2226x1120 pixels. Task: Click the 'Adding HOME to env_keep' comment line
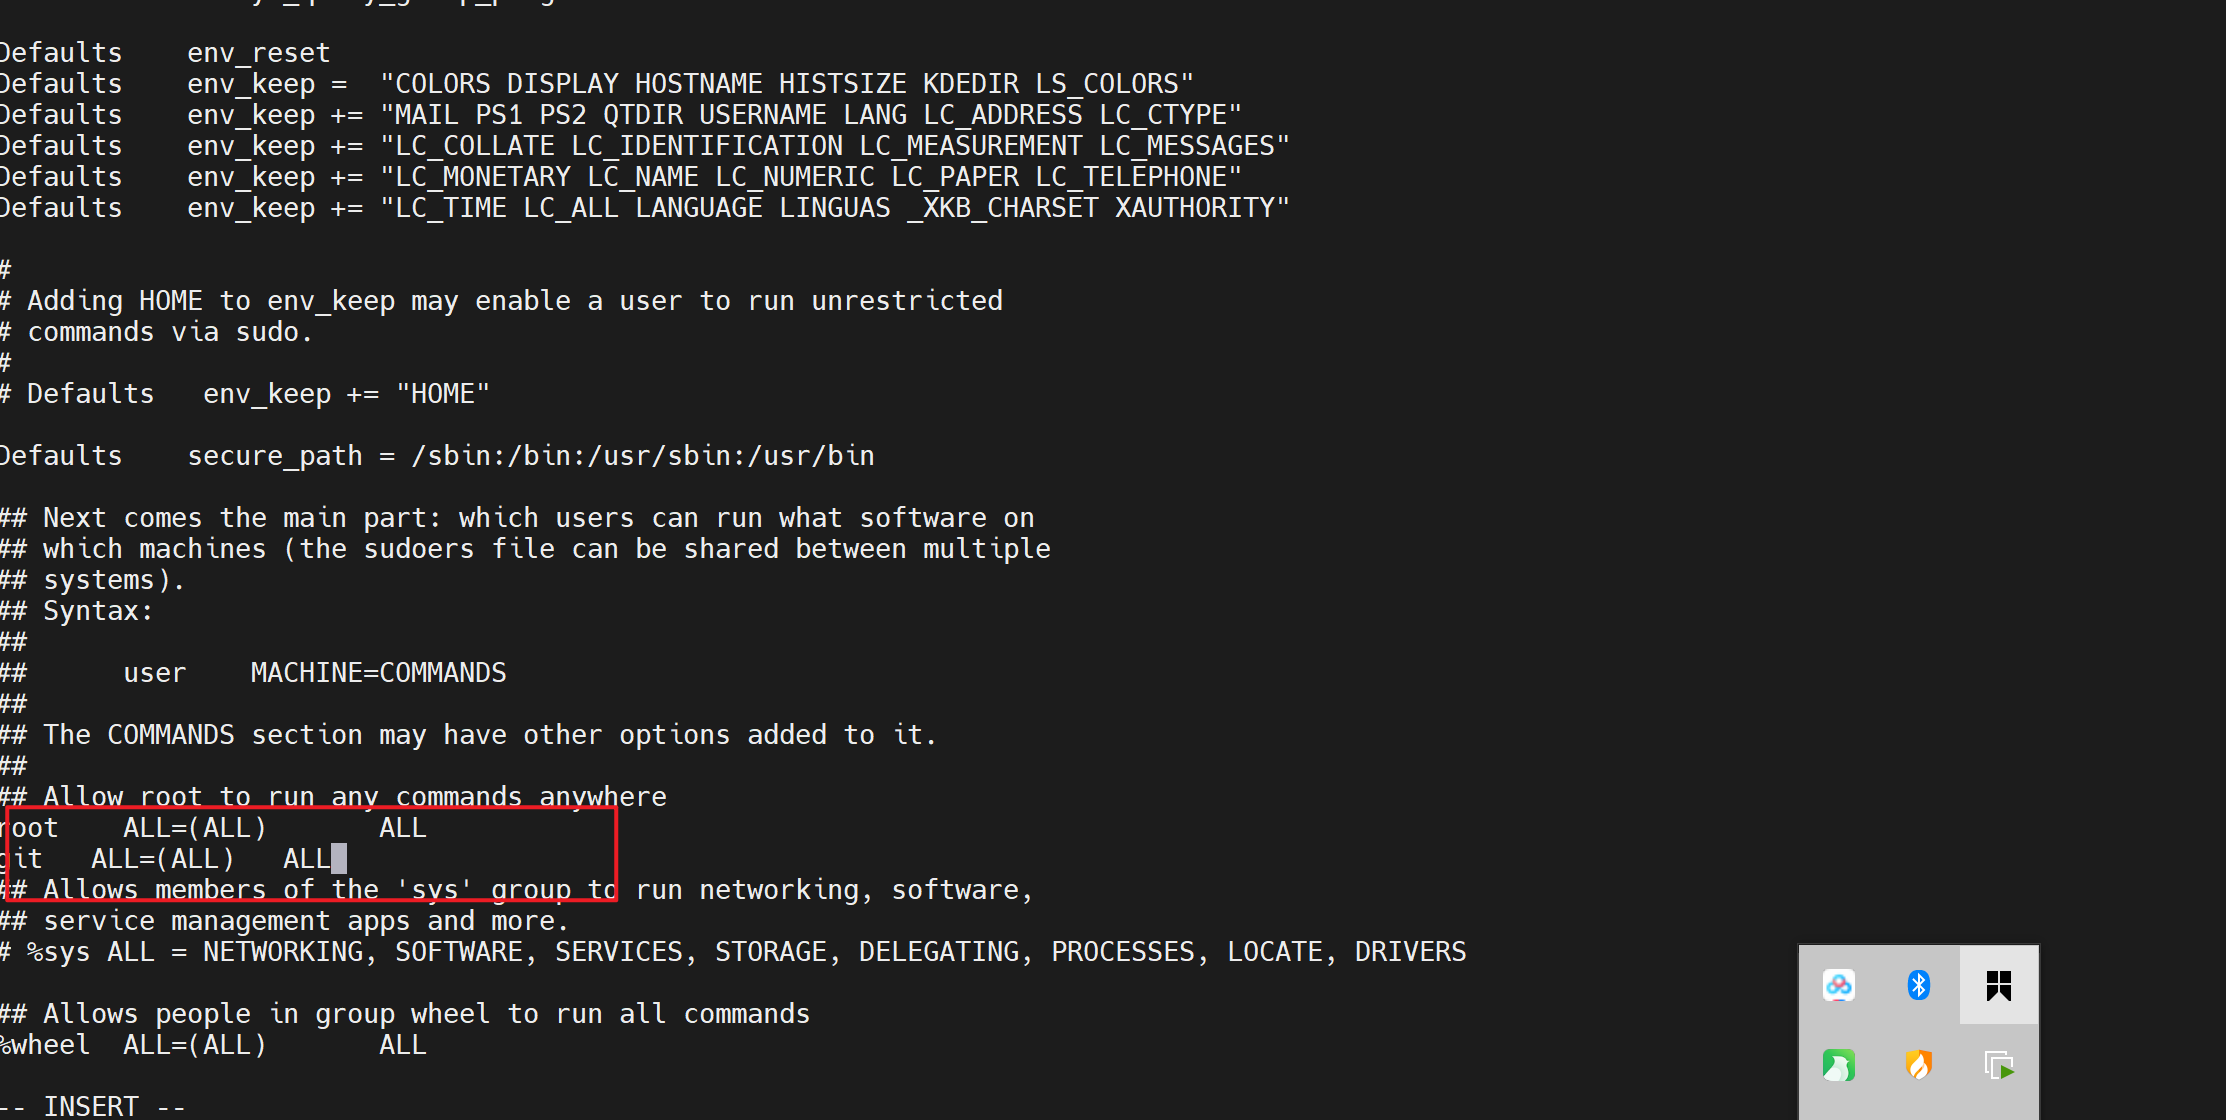click(501, 301)
